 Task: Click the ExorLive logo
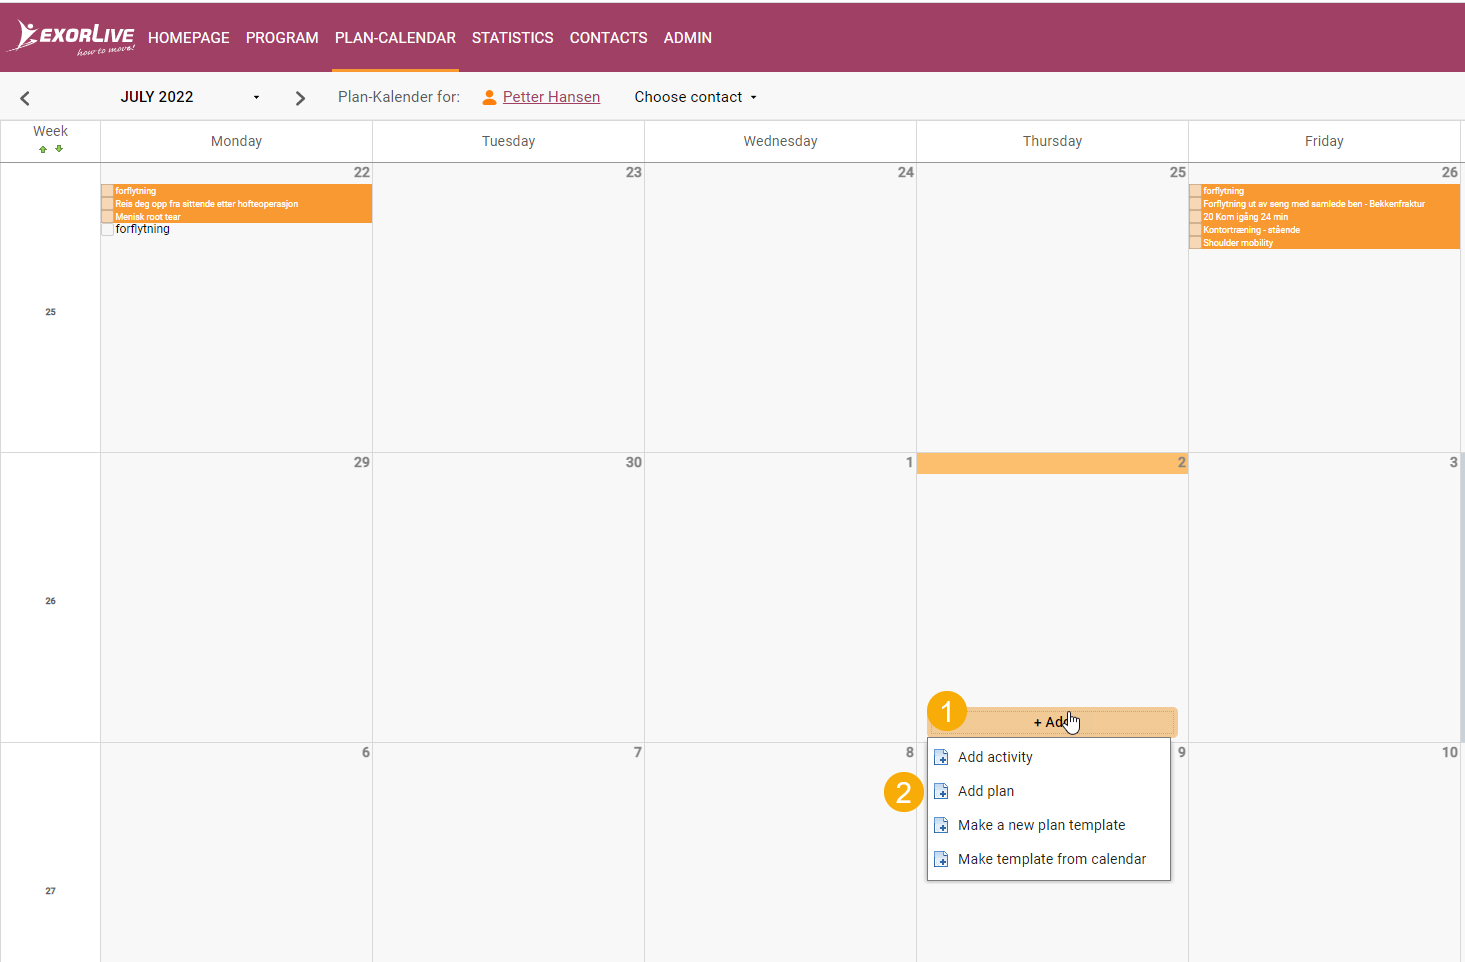(71, 37)
